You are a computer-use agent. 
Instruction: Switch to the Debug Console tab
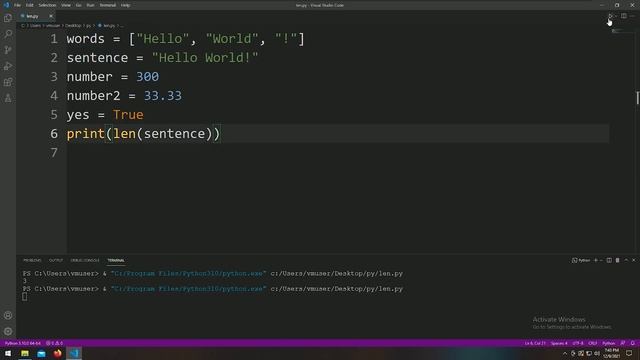coord(85,260)
